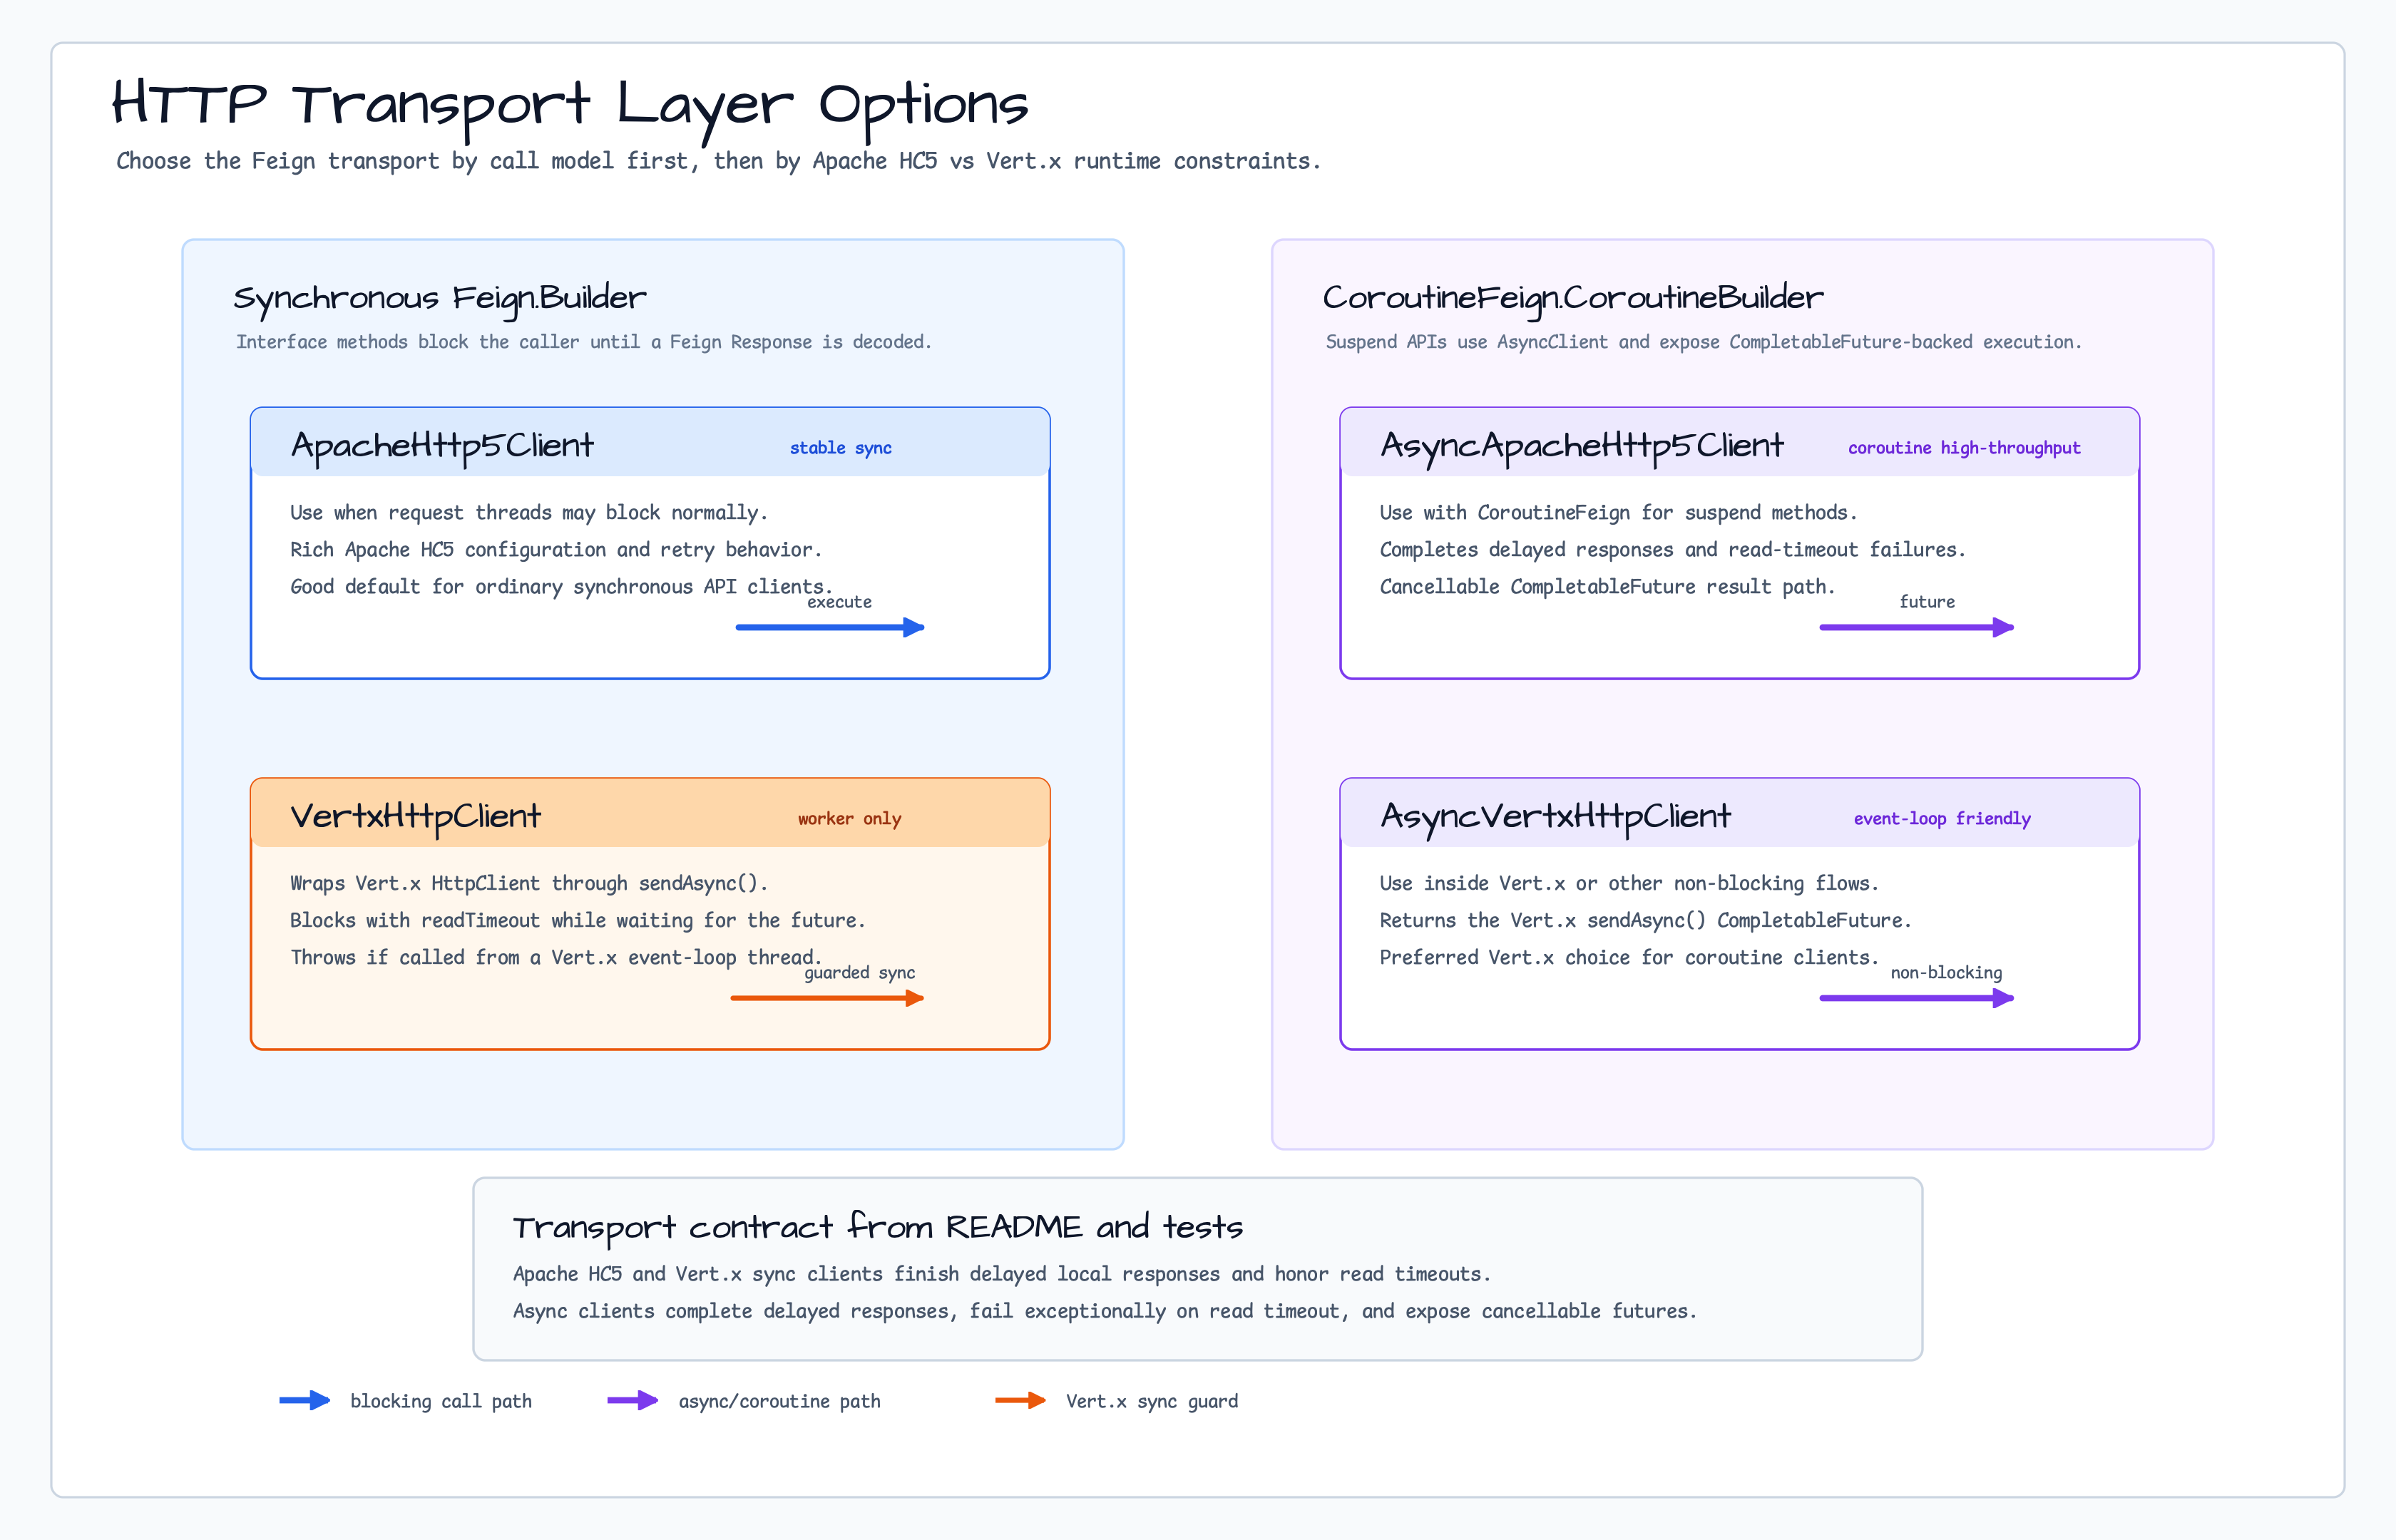2396x1540 pixels.
Task: Click the subtitle 'Choose the Feign transport by call model first'
Action: 718,161
